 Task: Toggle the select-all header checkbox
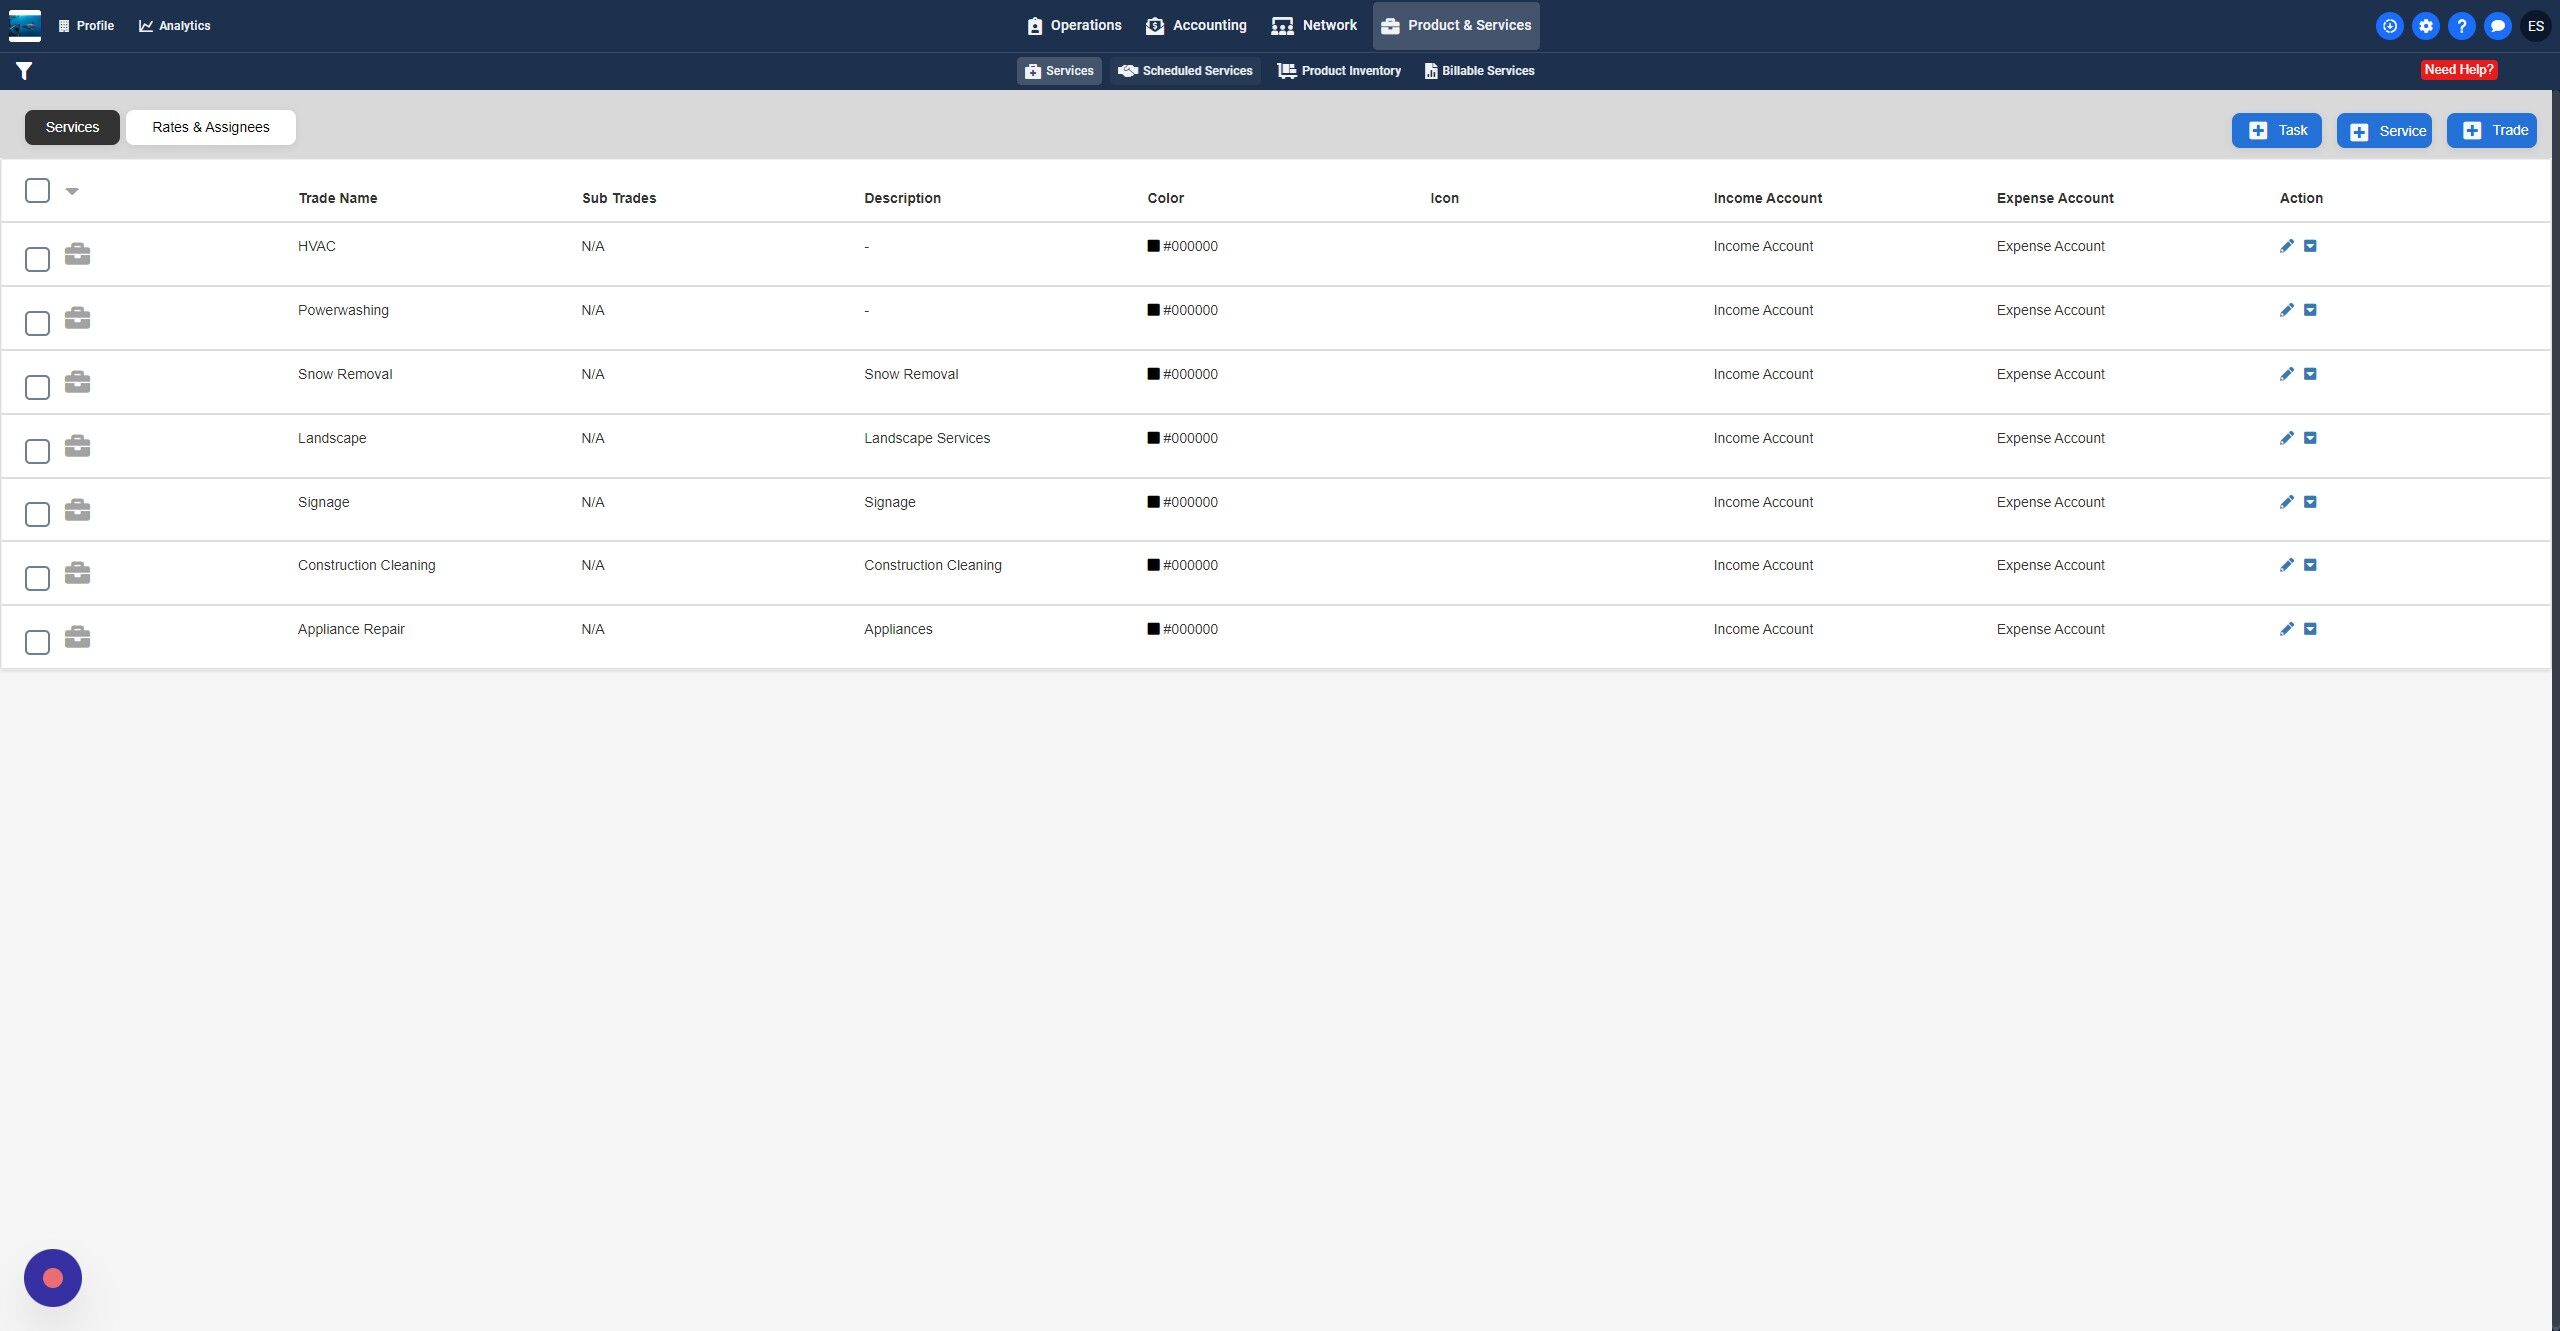37,190
